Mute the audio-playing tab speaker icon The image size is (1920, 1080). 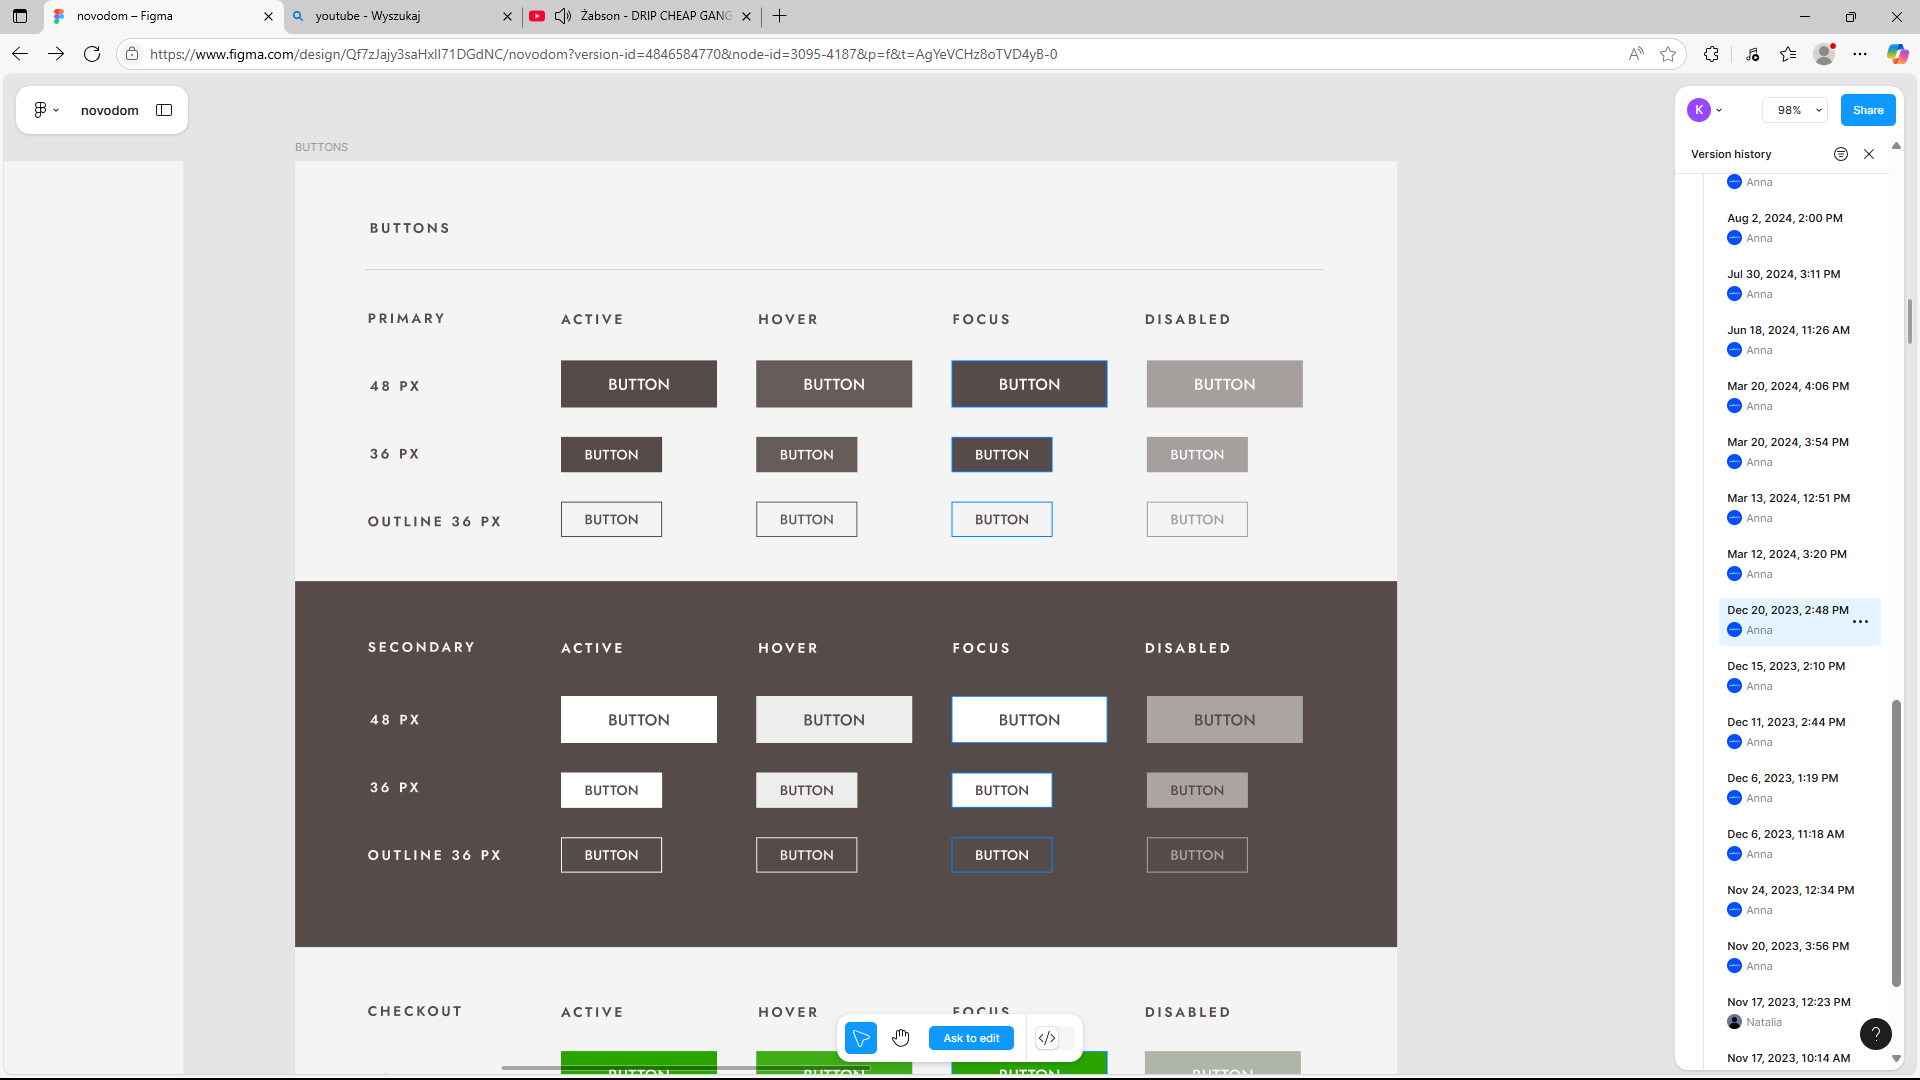[x=563, y=16]
